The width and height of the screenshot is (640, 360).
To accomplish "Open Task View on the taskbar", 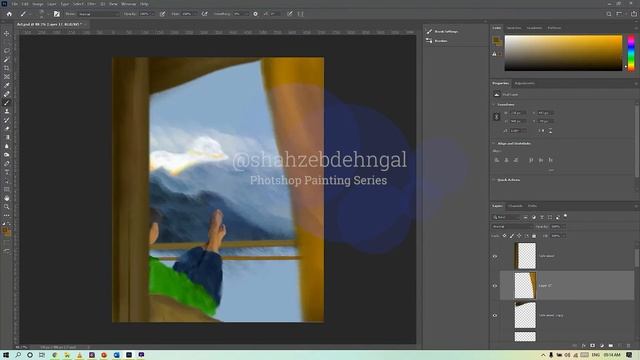I will pyautogui.click(x=42, y=355).
